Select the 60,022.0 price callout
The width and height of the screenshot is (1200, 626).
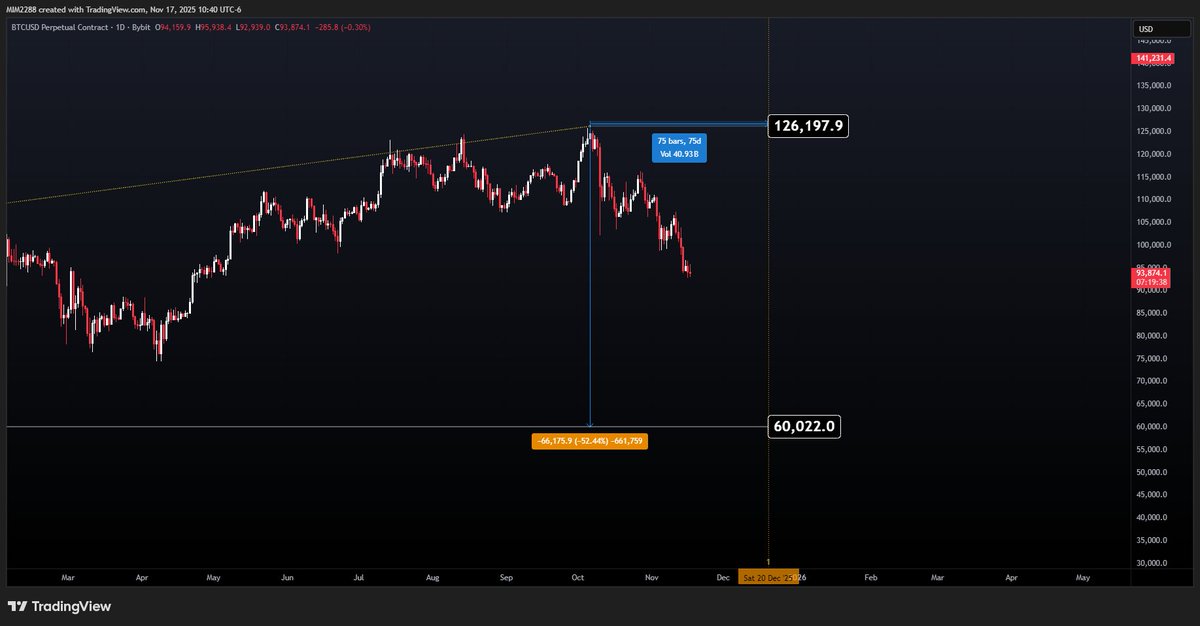click(x=804, y=427)
